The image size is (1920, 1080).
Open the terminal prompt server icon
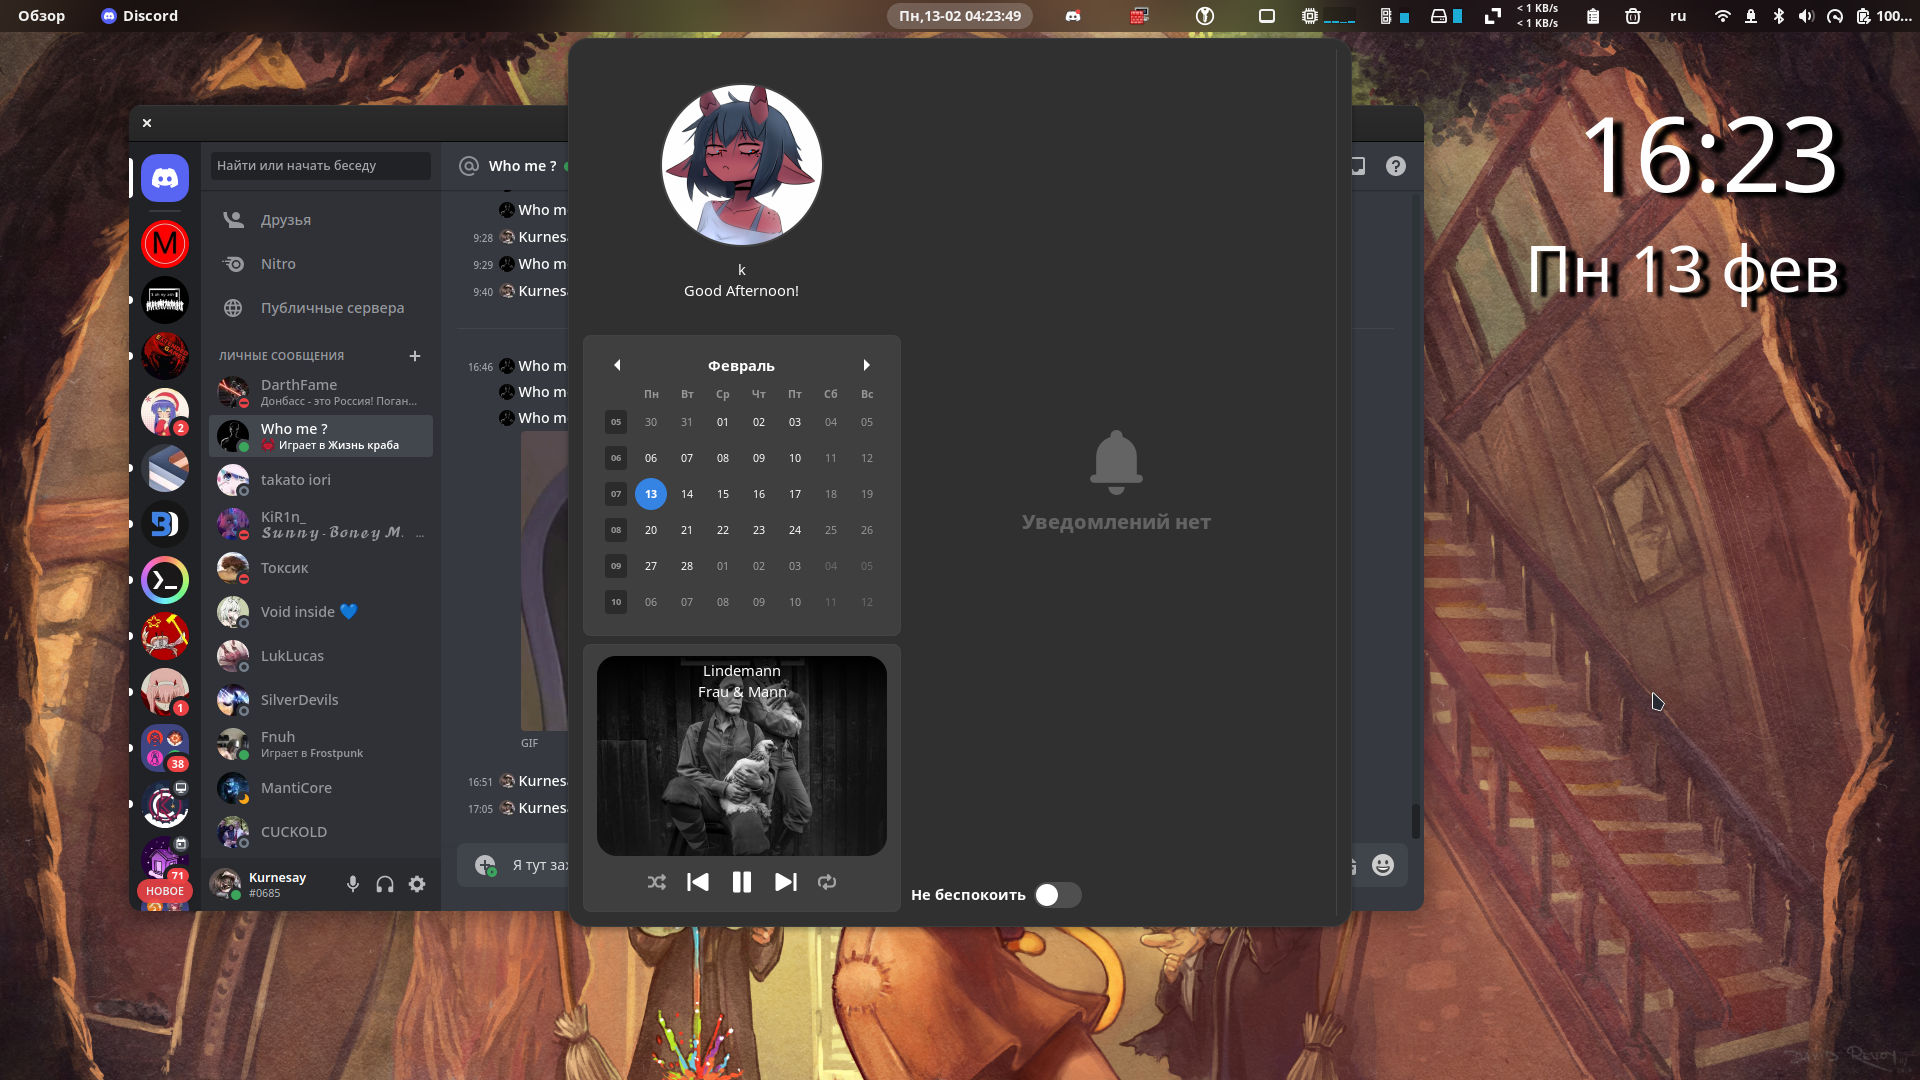tap(165, 580)
